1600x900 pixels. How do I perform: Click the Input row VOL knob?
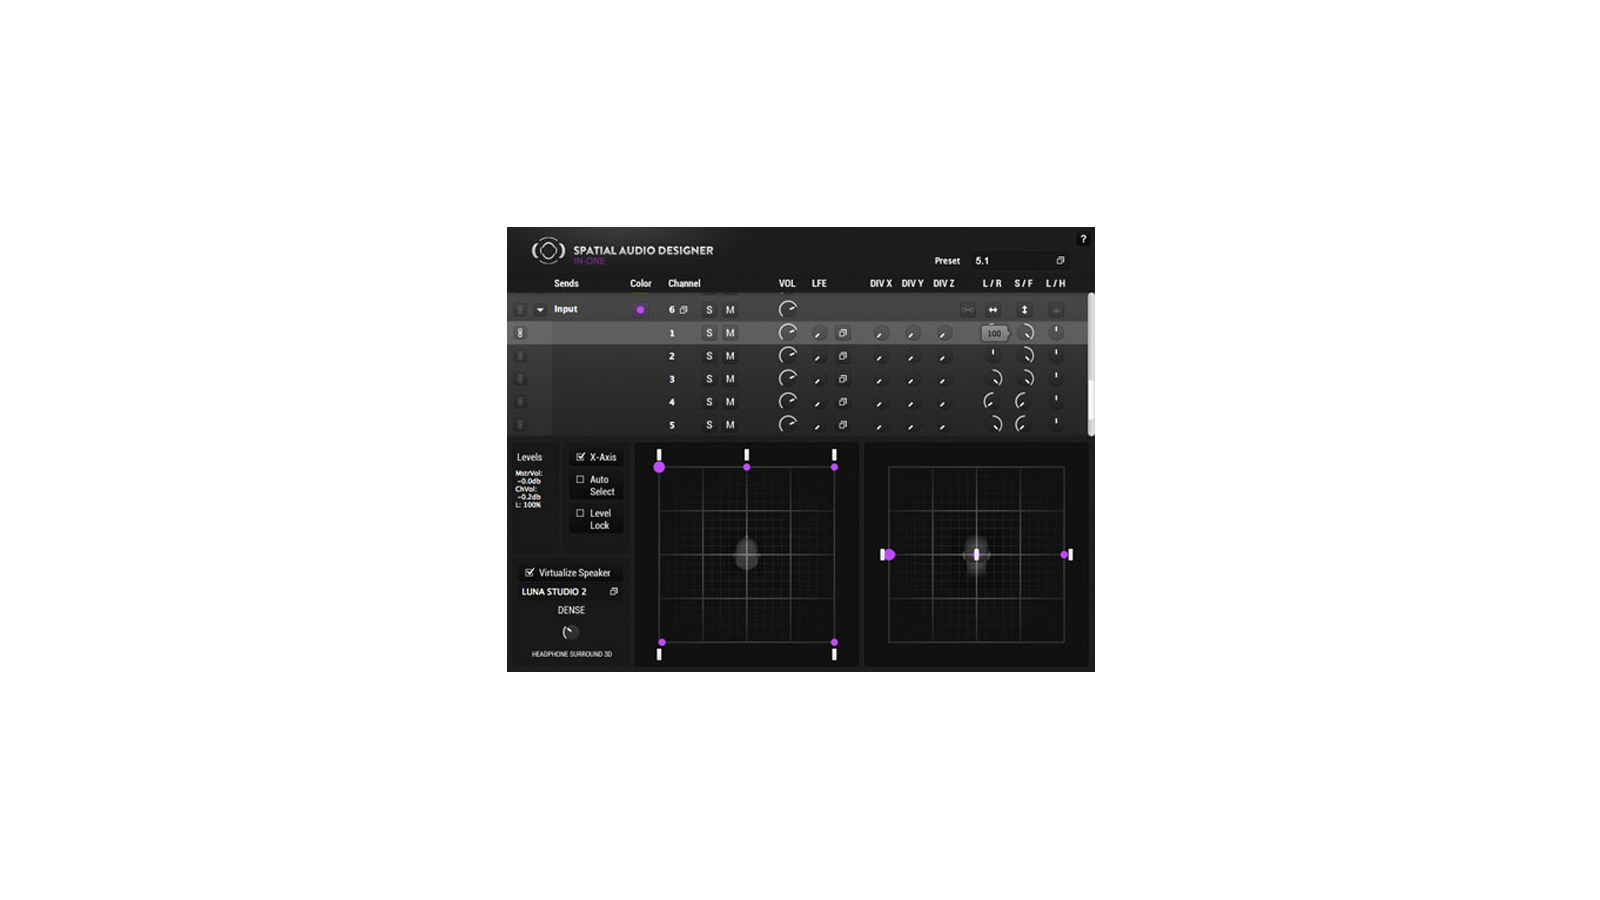pyautogui.click(x=788, y=310)
